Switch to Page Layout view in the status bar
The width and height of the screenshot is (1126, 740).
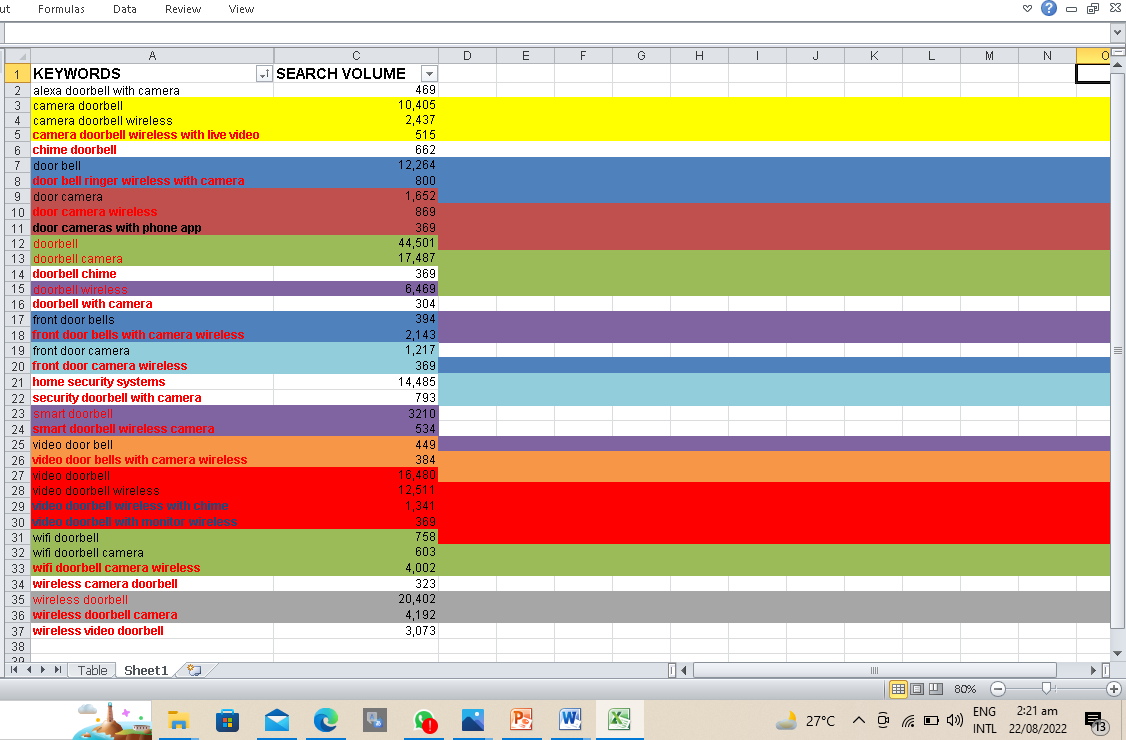(917, 689)
